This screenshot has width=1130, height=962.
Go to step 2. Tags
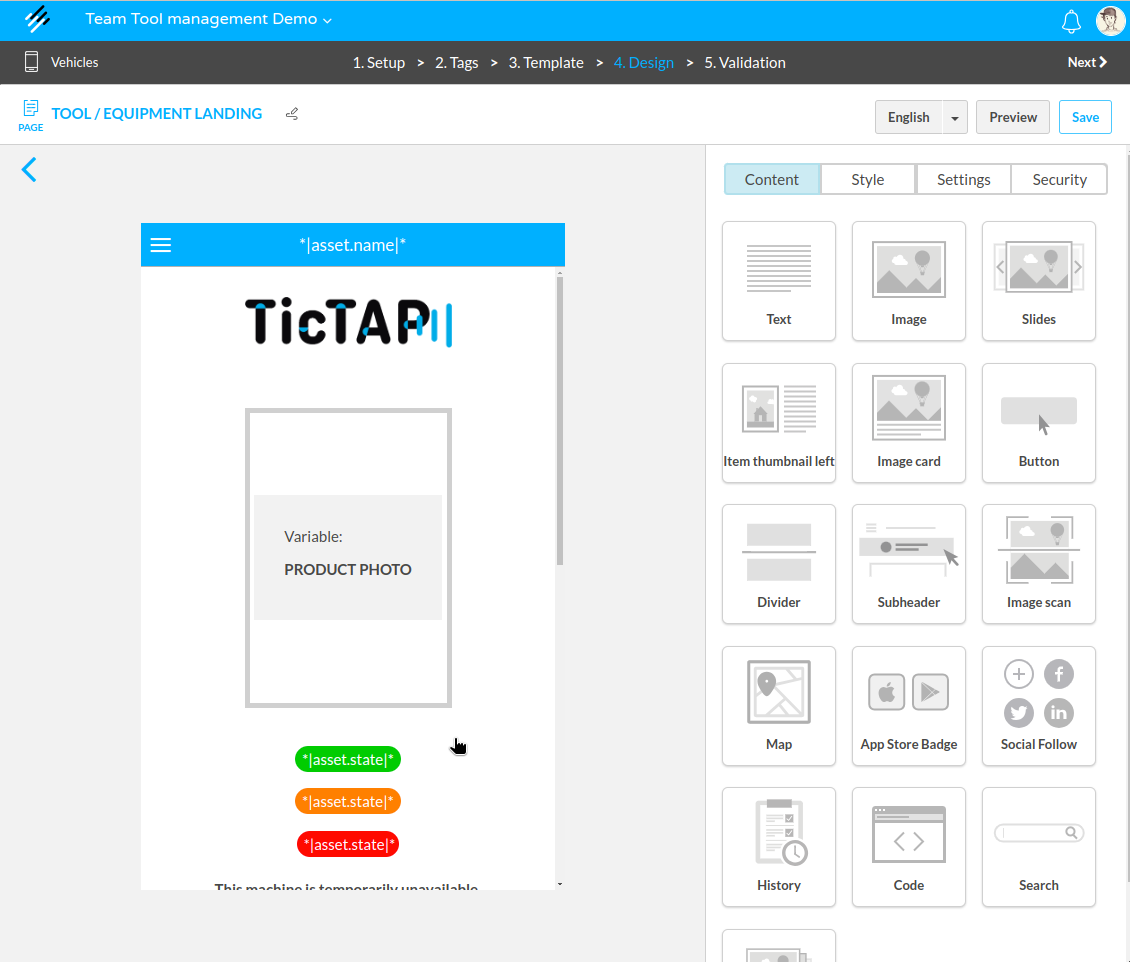tap(456, 63)
